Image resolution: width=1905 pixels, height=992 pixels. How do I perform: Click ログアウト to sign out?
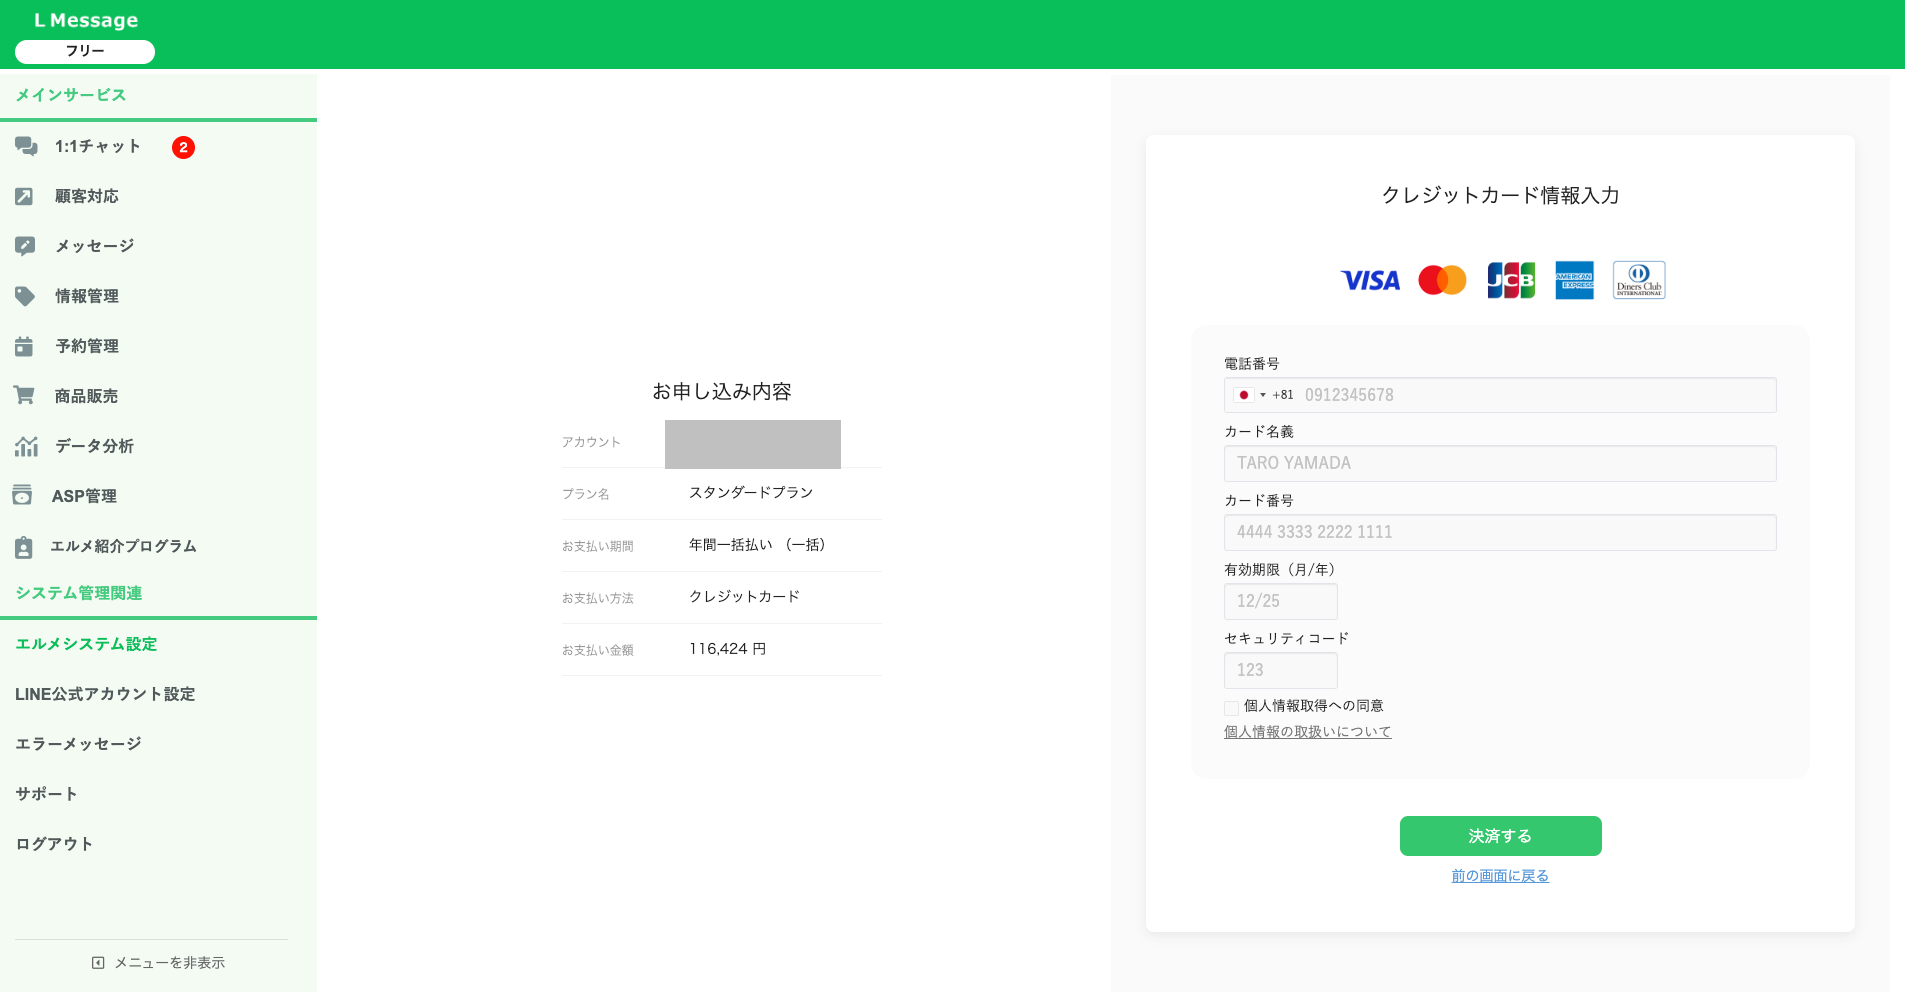point(54,844)
